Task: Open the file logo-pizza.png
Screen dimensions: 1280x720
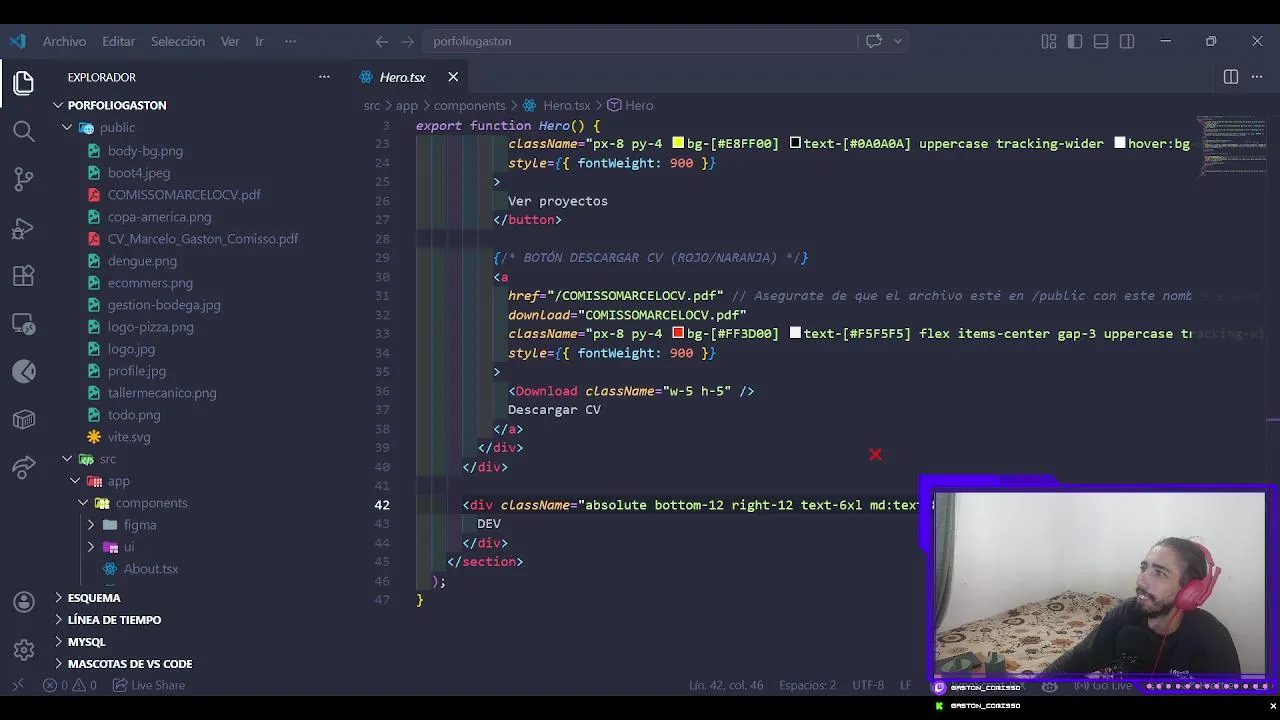Action: (151, 327)
